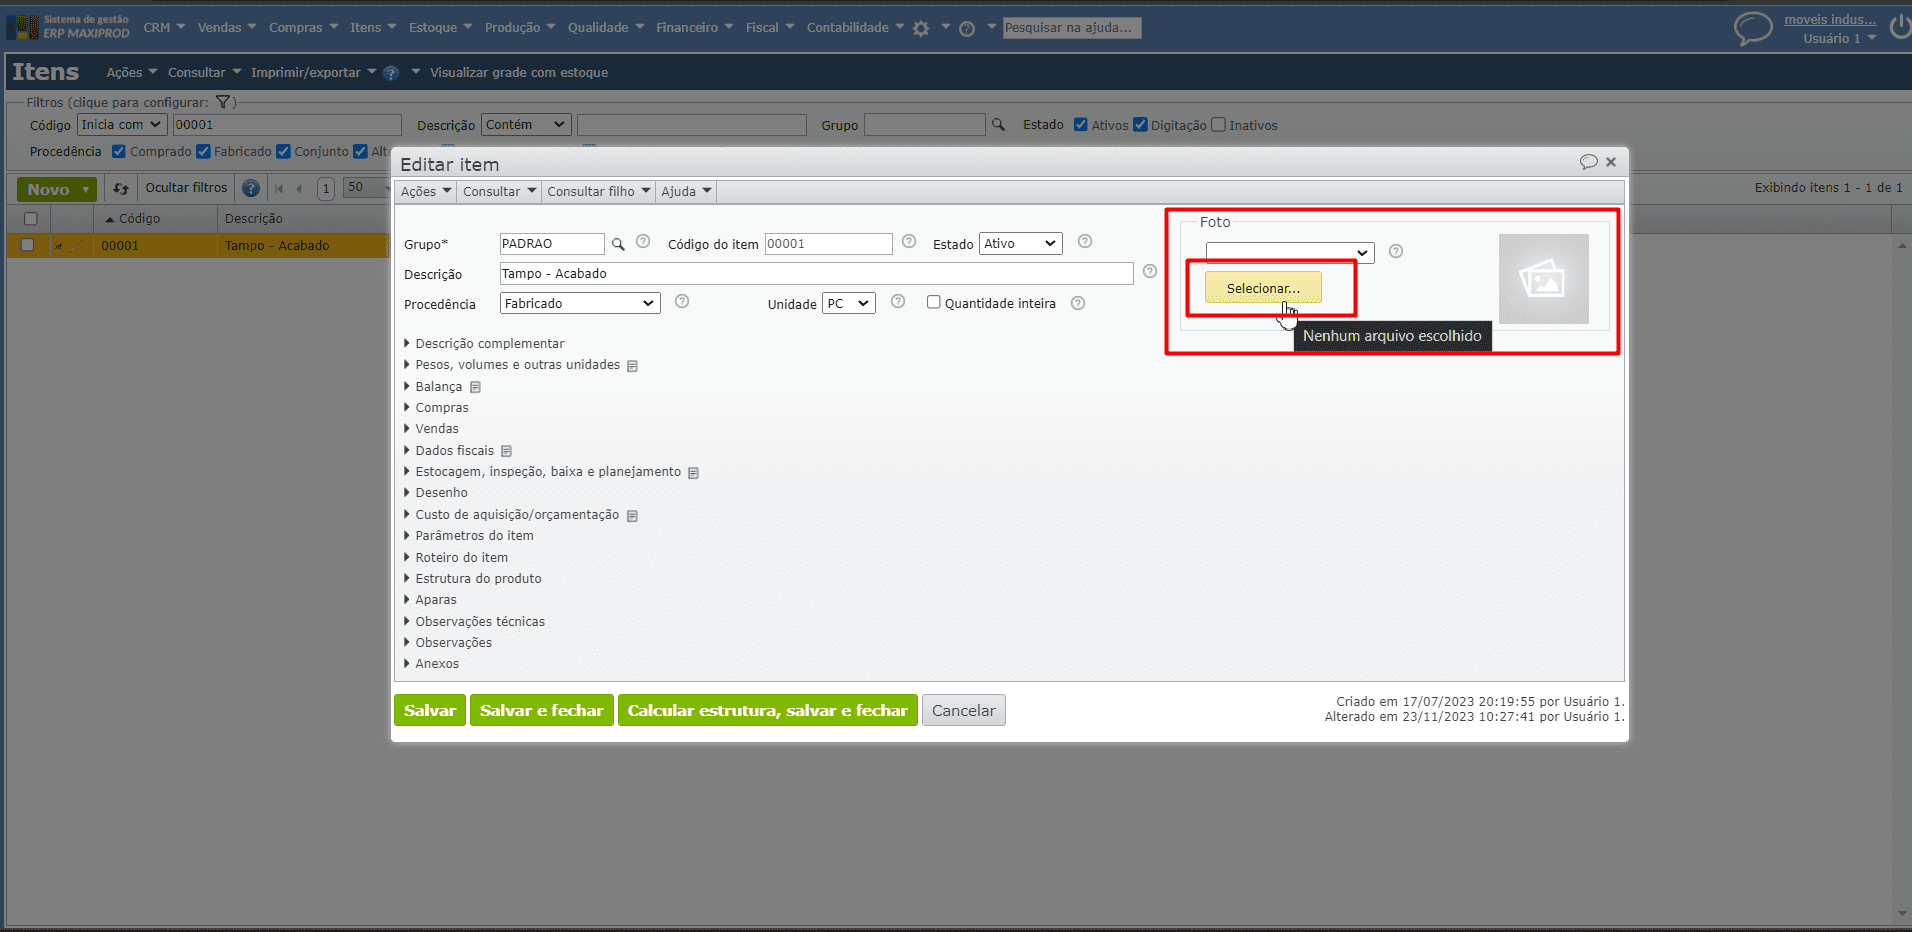Click the photo placeholder thumbnail
This screenshot has width=1912, height=932.
(1544, 279)
